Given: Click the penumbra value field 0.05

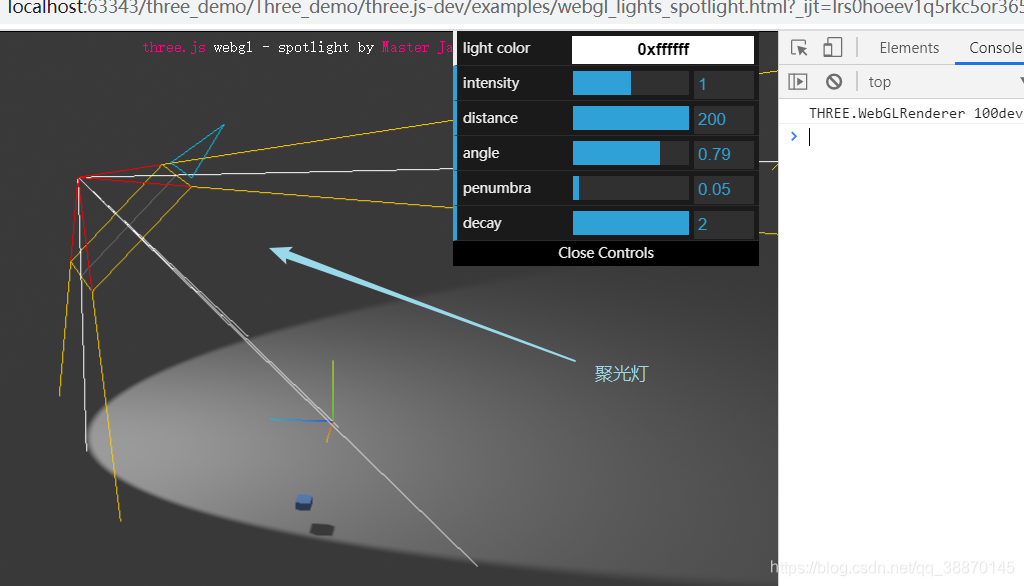Looking at the screenshot, I should 724,189.
